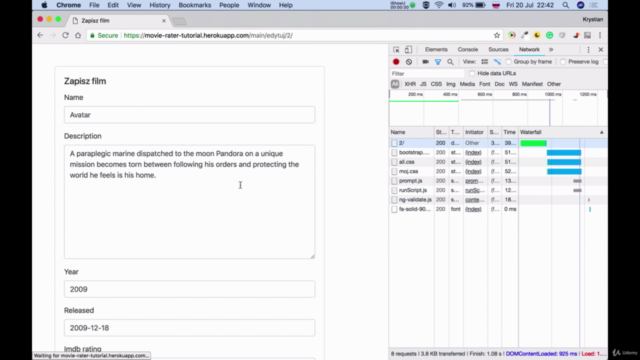This screenshot has width=640, height=360.
Task: Close the DevTools panel
Action: 601,50
